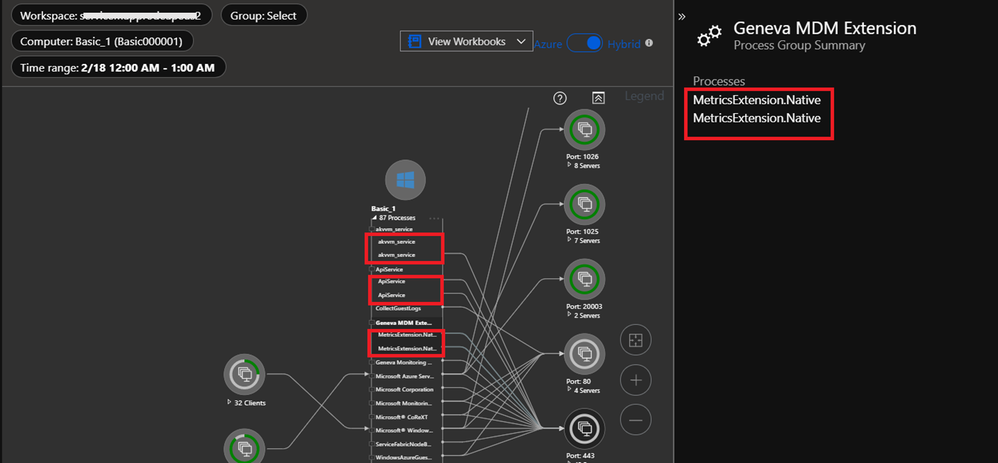Click the Windows machine icon for Basic_1

pyautogui.click(x=405, y=180)
